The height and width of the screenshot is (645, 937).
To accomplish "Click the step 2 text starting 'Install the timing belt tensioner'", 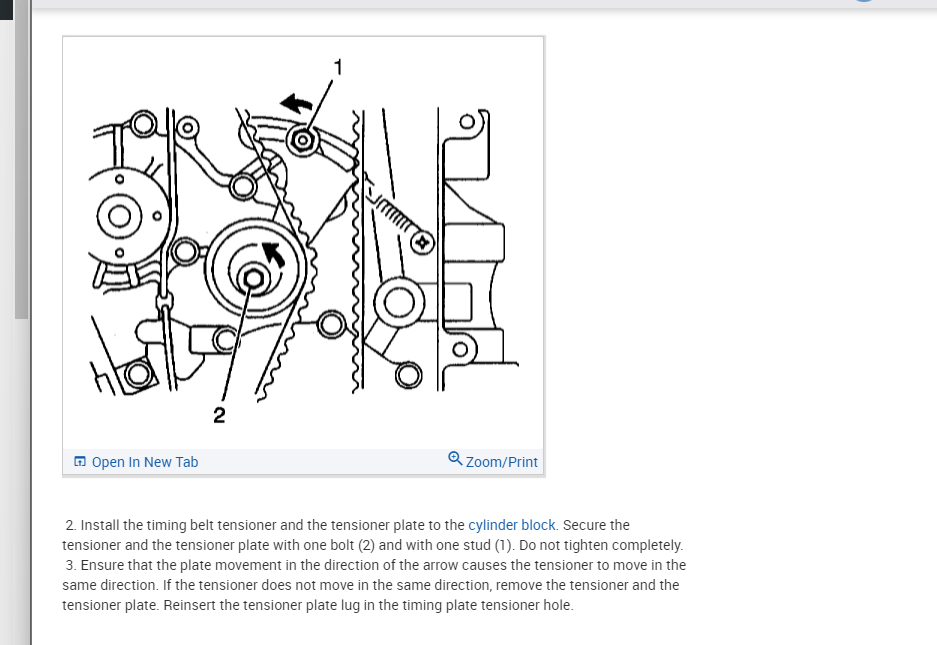I will (x=372, y=535).
